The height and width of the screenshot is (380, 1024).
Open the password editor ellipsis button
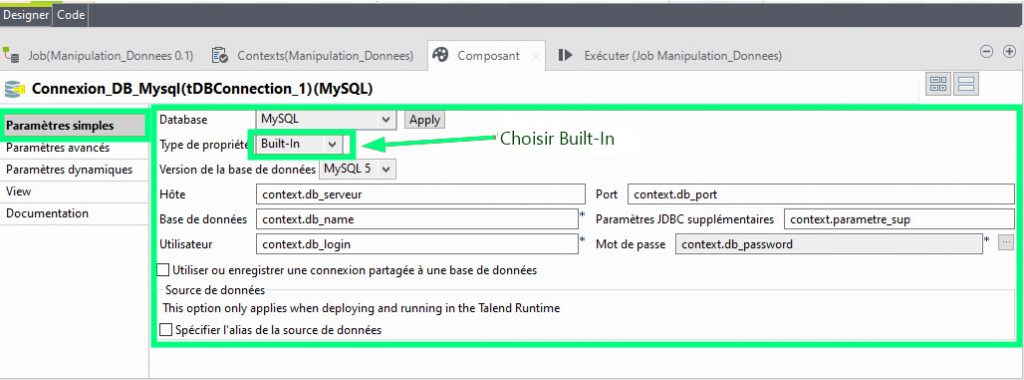click(1006, 243)
